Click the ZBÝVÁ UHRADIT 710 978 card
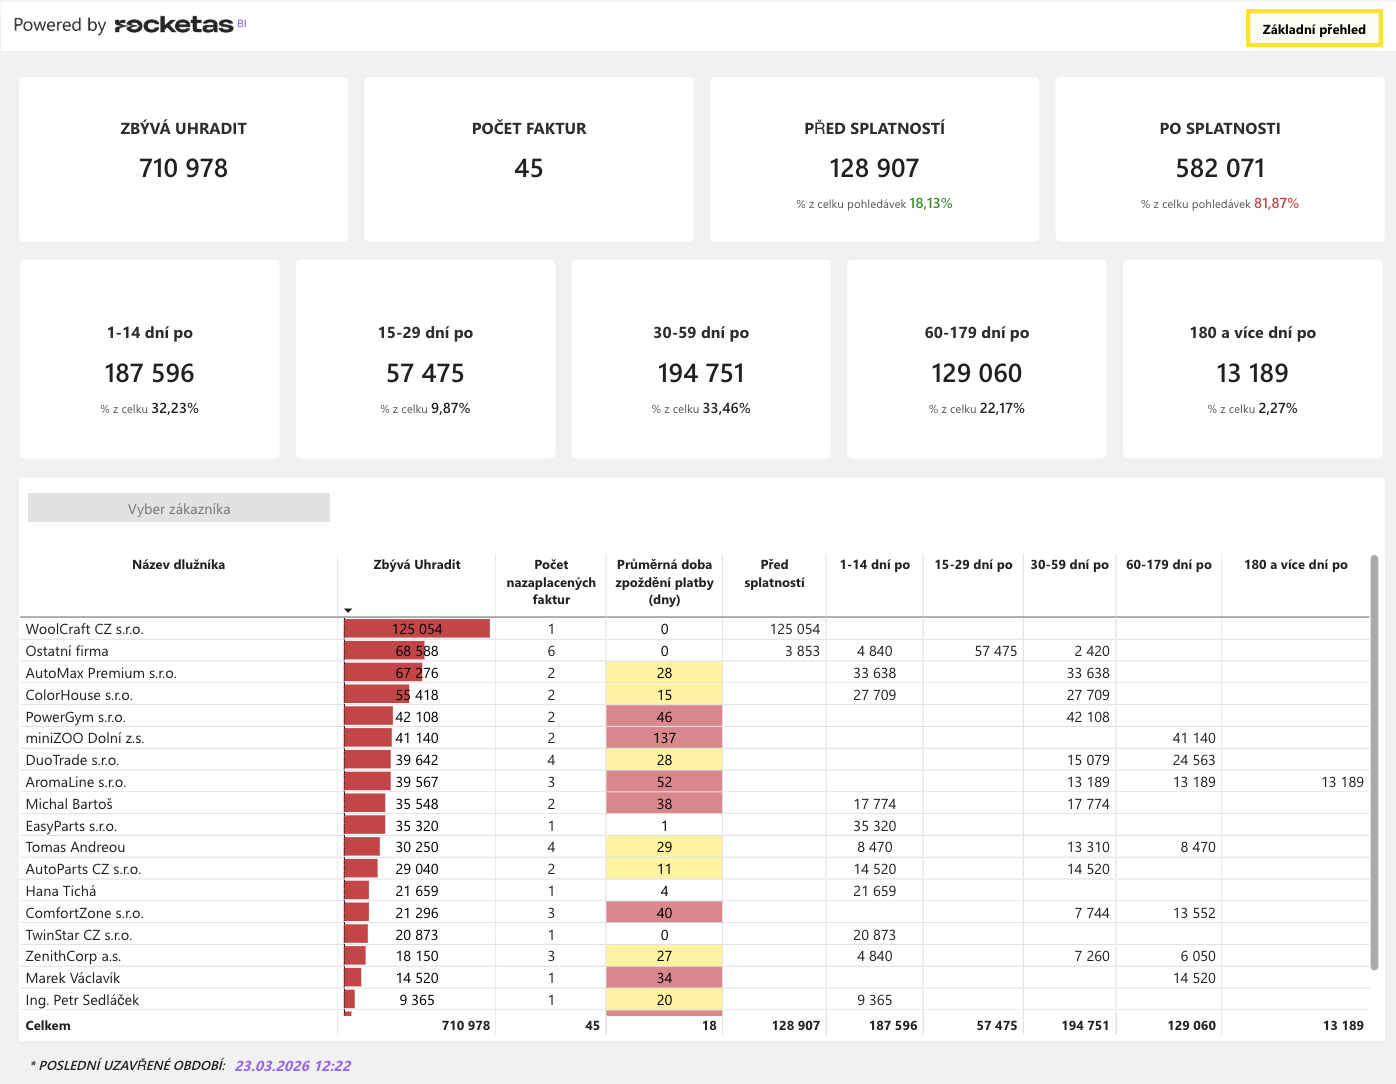This screenshot has height=1084, width=1396. pyautogui.click(x=184, y=159)
